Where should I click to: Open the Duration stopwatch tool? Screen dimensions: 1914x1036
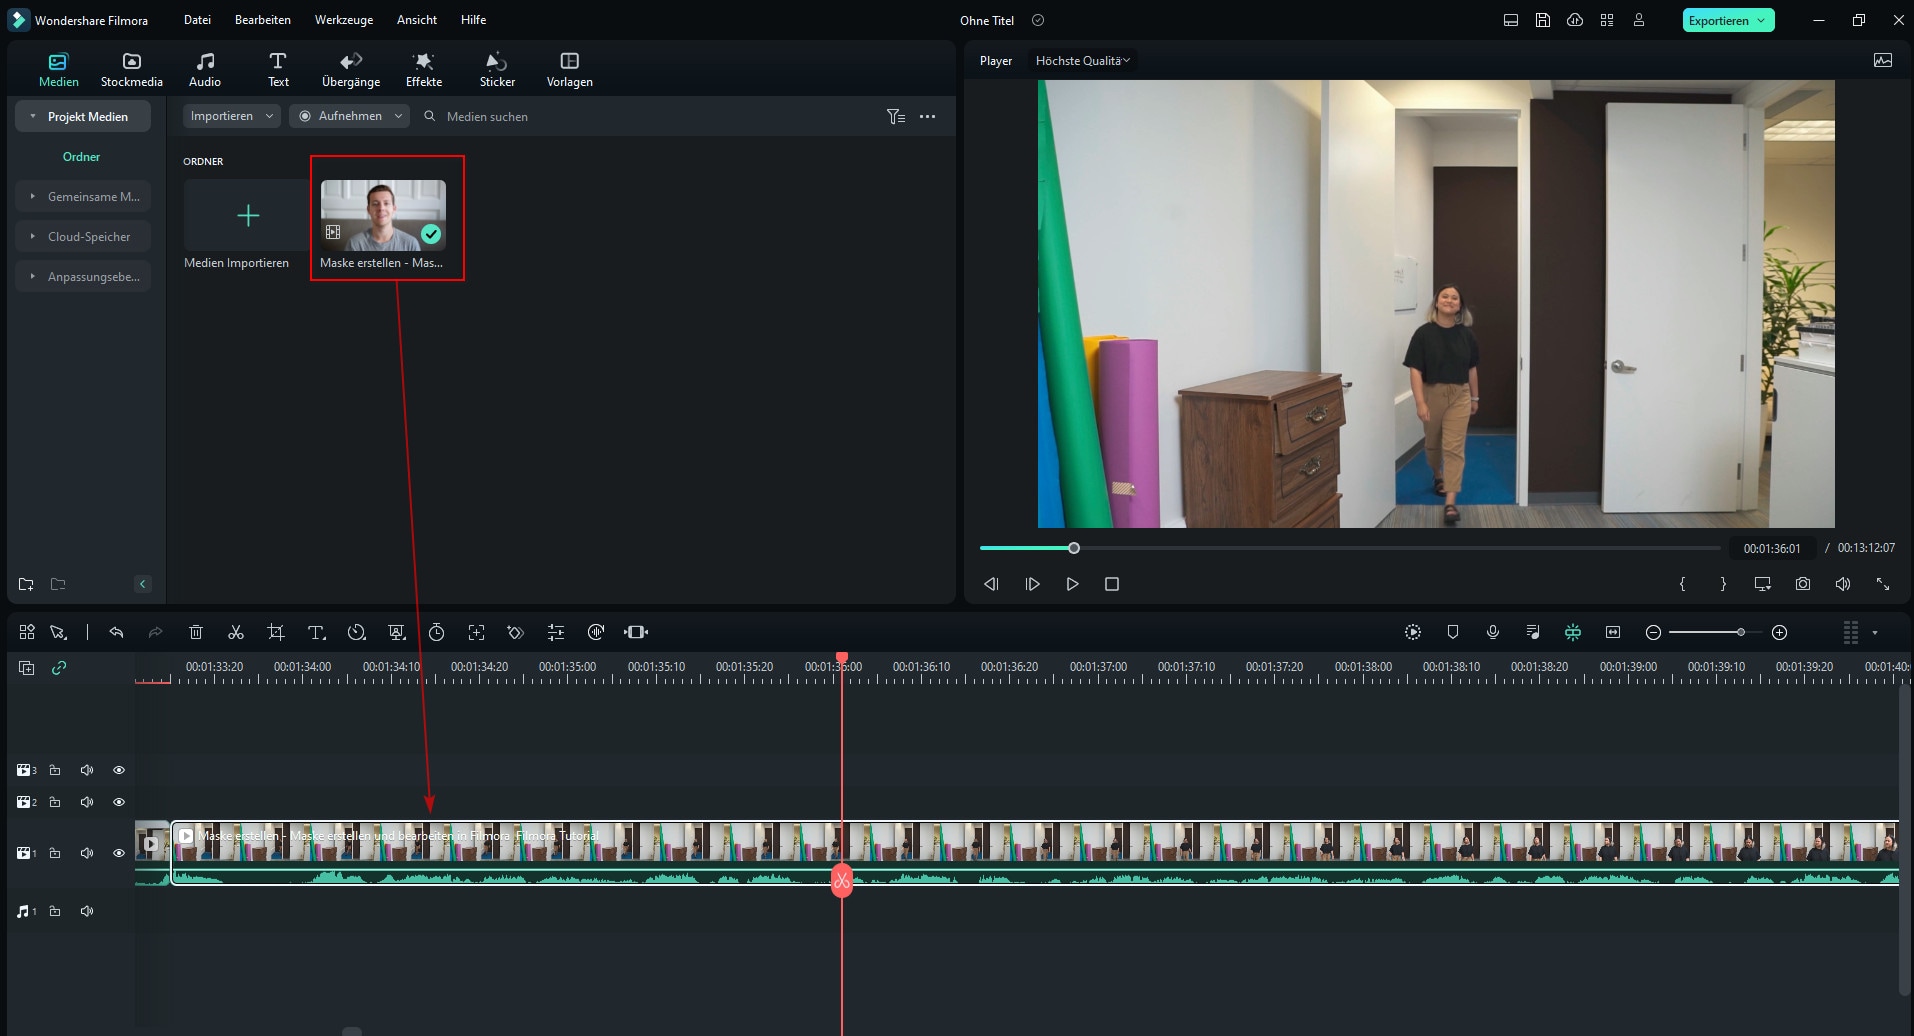click(436, 632)
